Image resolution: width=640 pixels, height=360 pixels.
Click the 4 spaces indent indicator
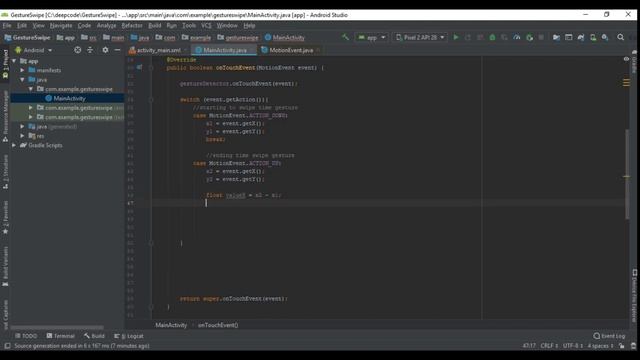[x=600, y=346]
